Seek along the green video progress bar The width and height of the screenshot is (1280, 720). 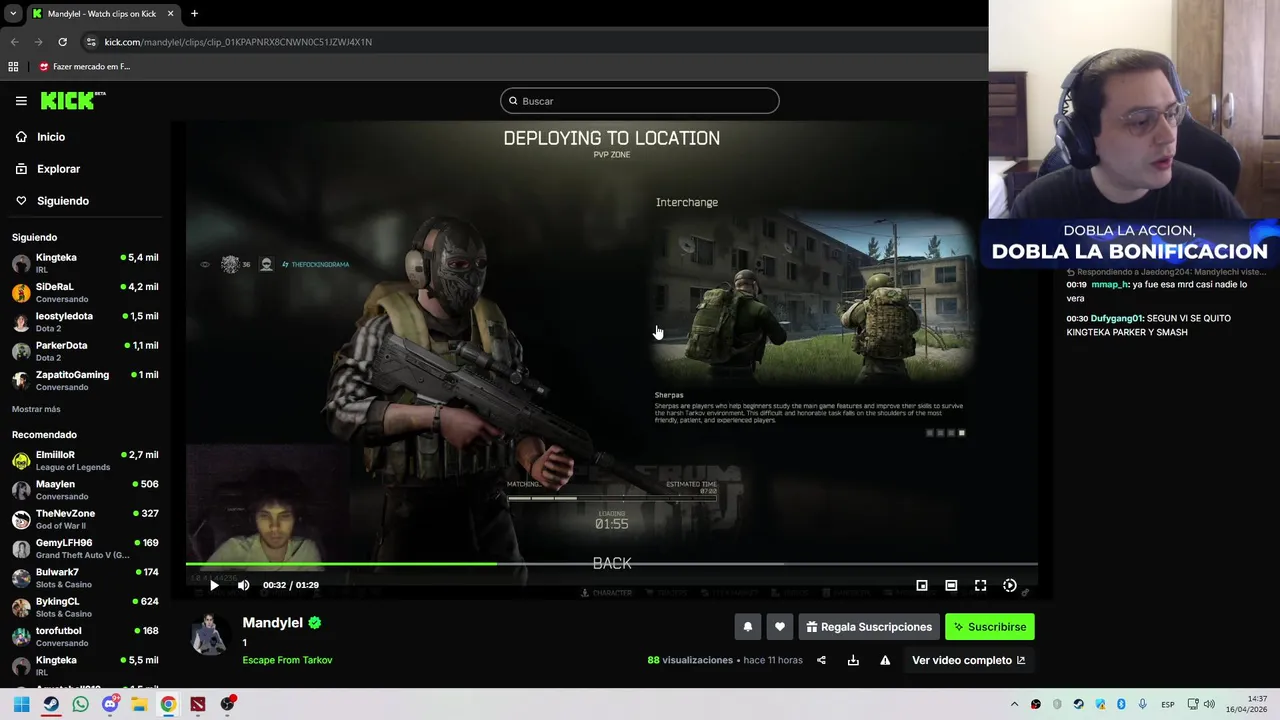point(611,564)
